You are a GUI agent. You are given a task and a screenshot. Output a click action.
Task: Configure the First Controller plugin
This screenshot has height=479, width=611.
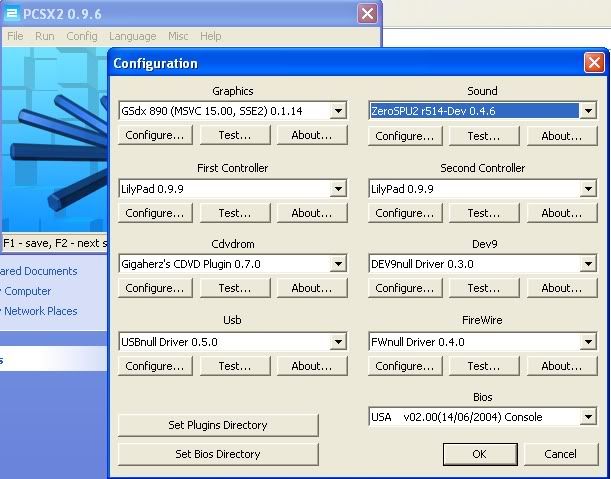click(x=155, y=213)
